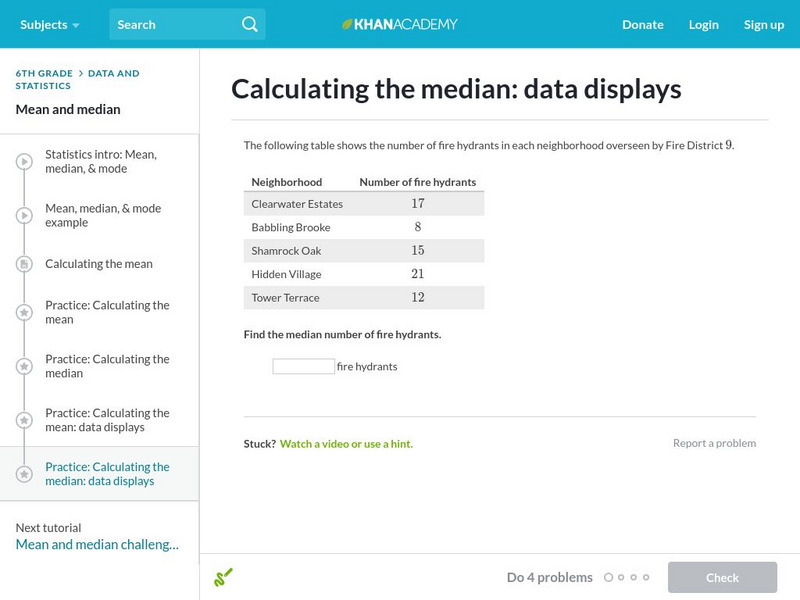Click Report a problem link
Viewport: 800px width, 600px height.
click(x=714, y=443)
